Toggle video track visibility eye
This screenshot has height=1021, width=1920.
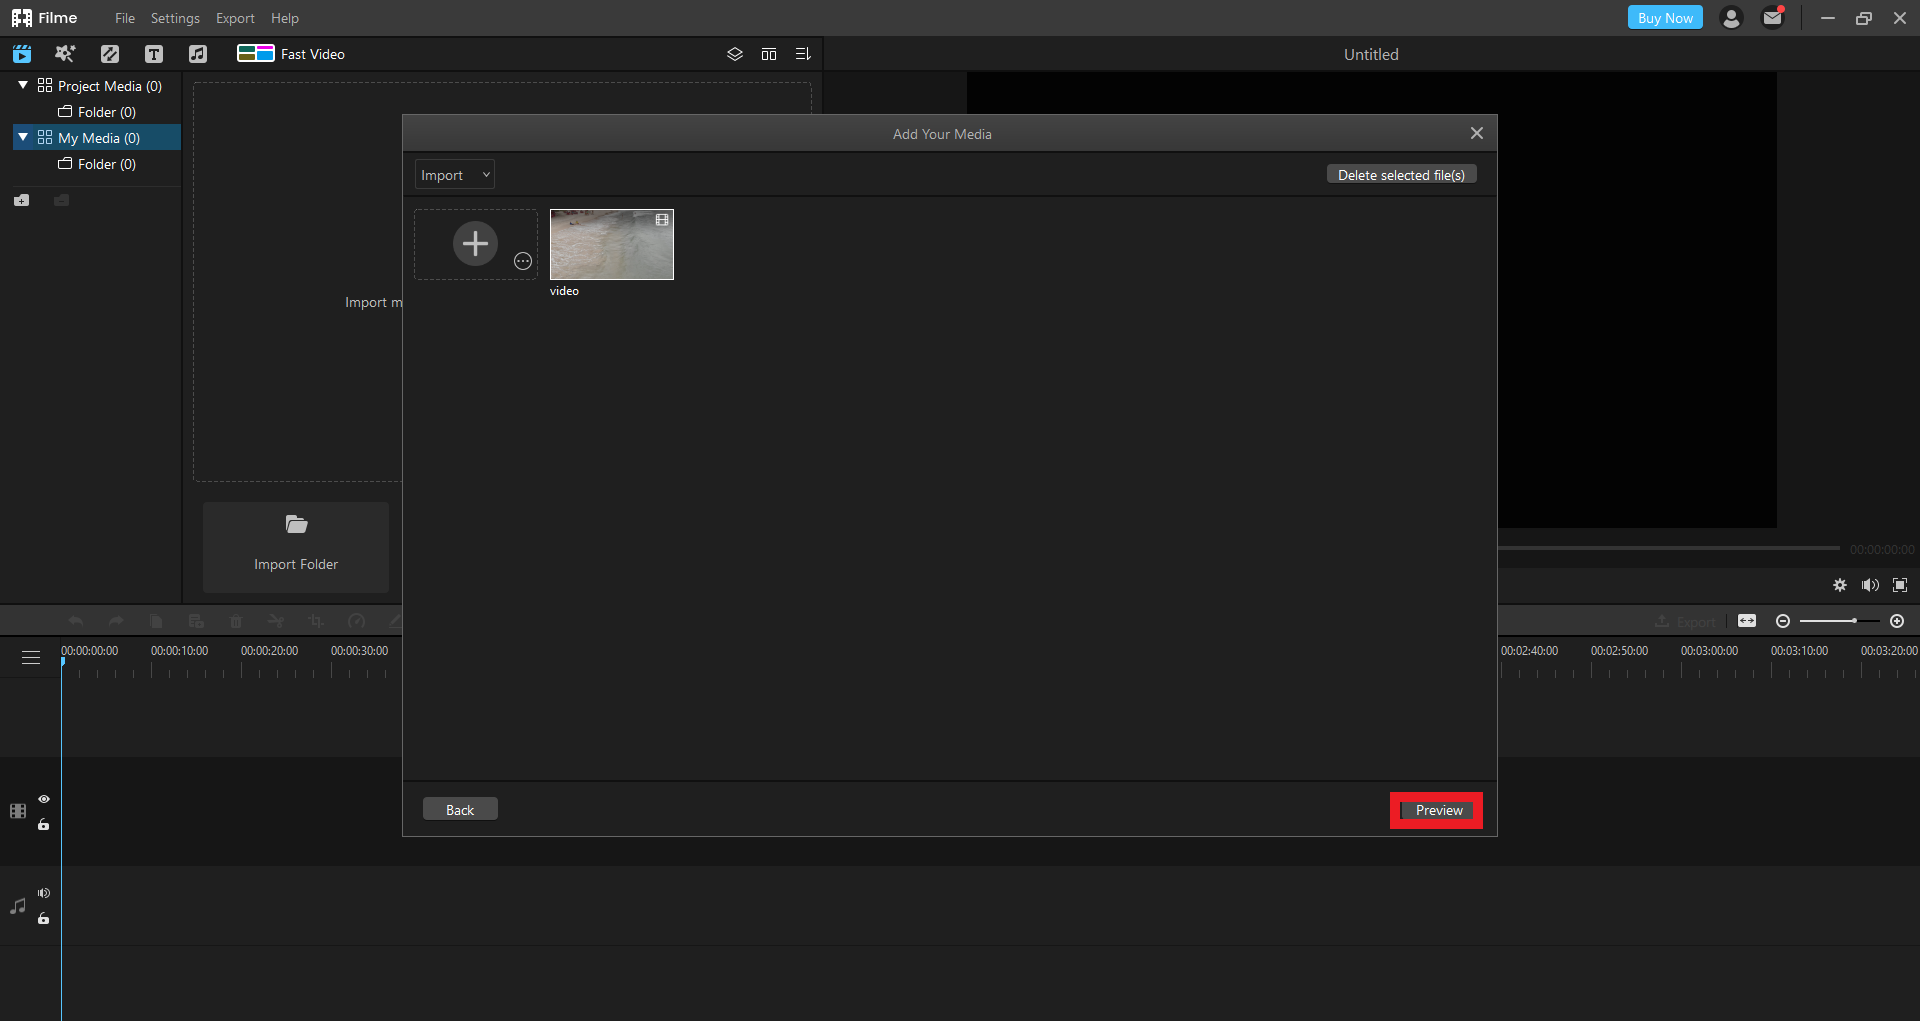[x=44, y=799]
